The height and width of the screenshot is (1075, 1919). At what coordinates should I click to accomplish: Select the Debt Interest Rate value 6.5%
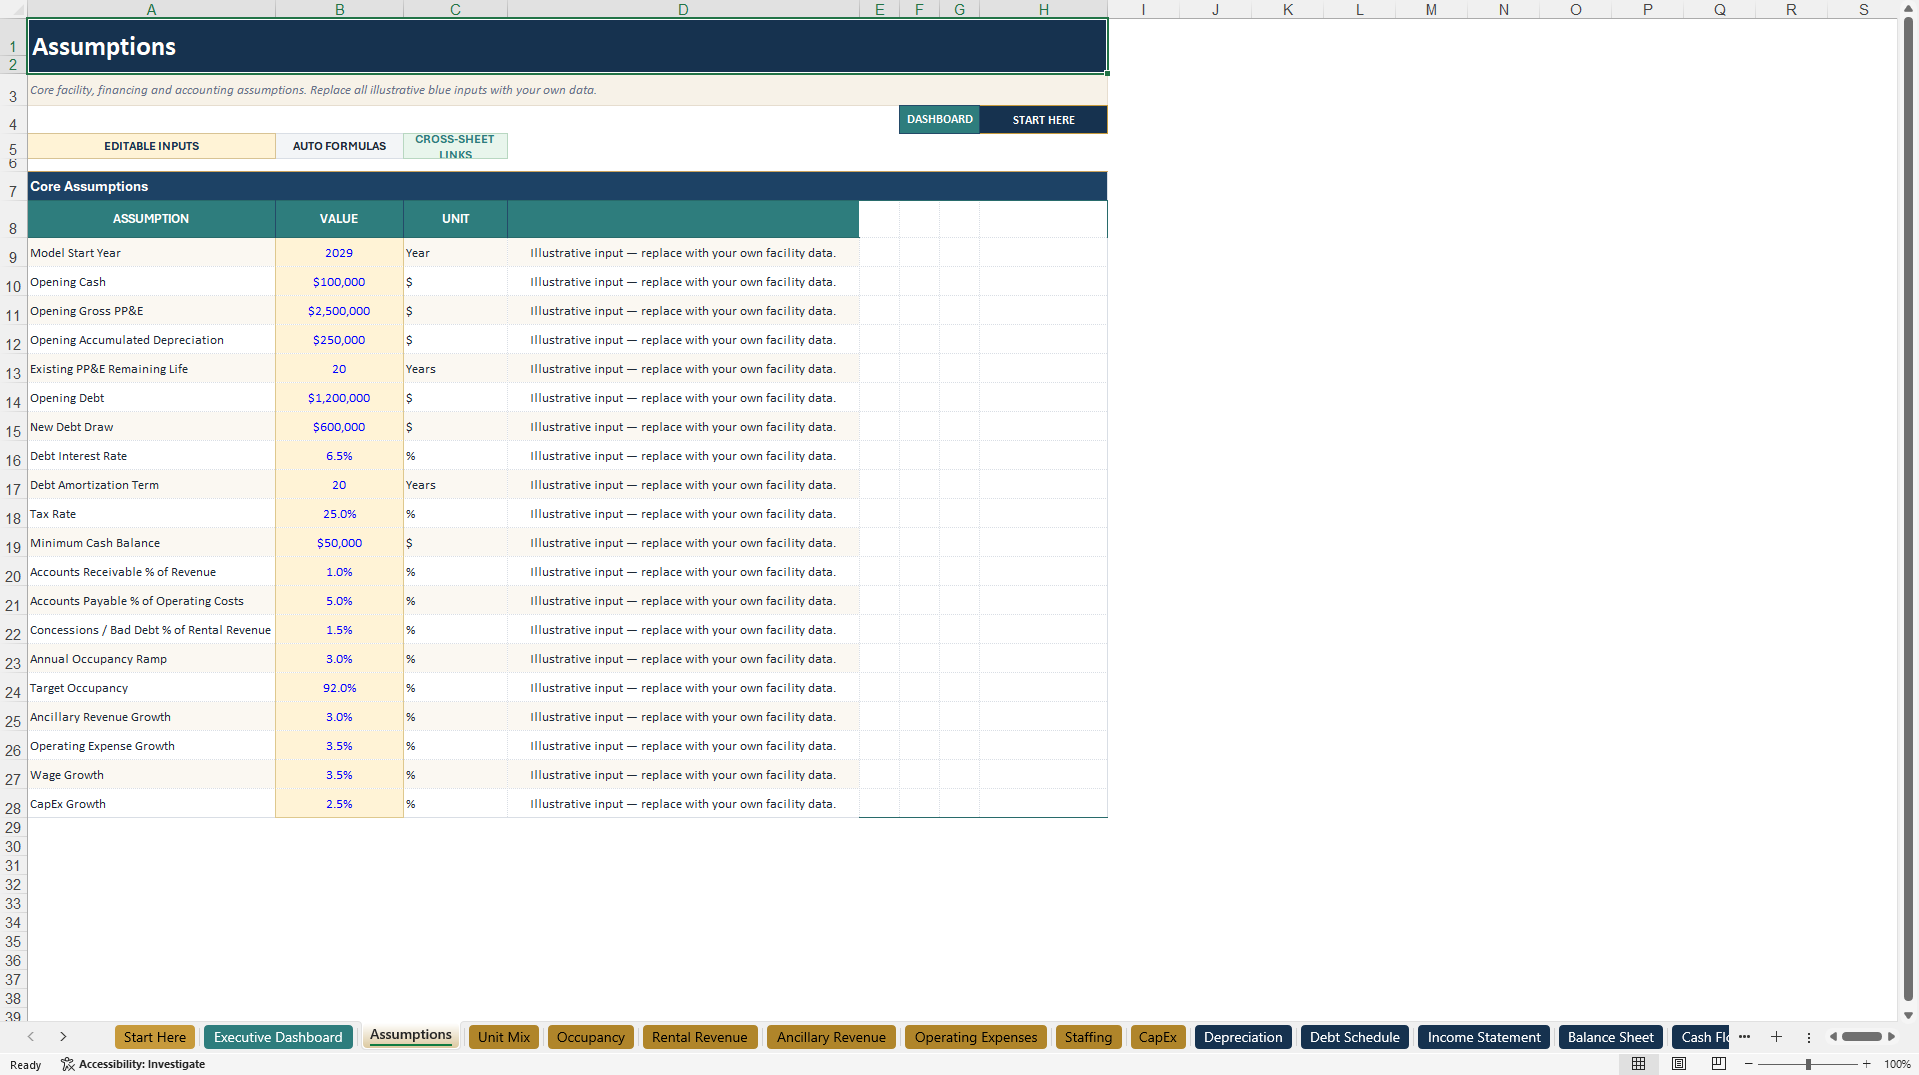[339, 456]
